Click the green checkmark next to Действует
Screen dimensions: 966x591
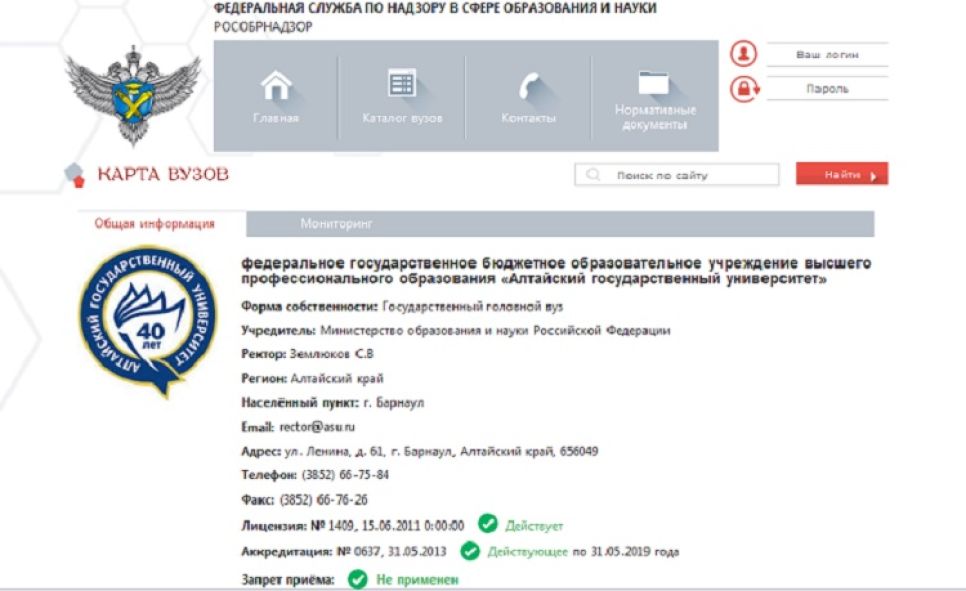click(x=487, y=524)
